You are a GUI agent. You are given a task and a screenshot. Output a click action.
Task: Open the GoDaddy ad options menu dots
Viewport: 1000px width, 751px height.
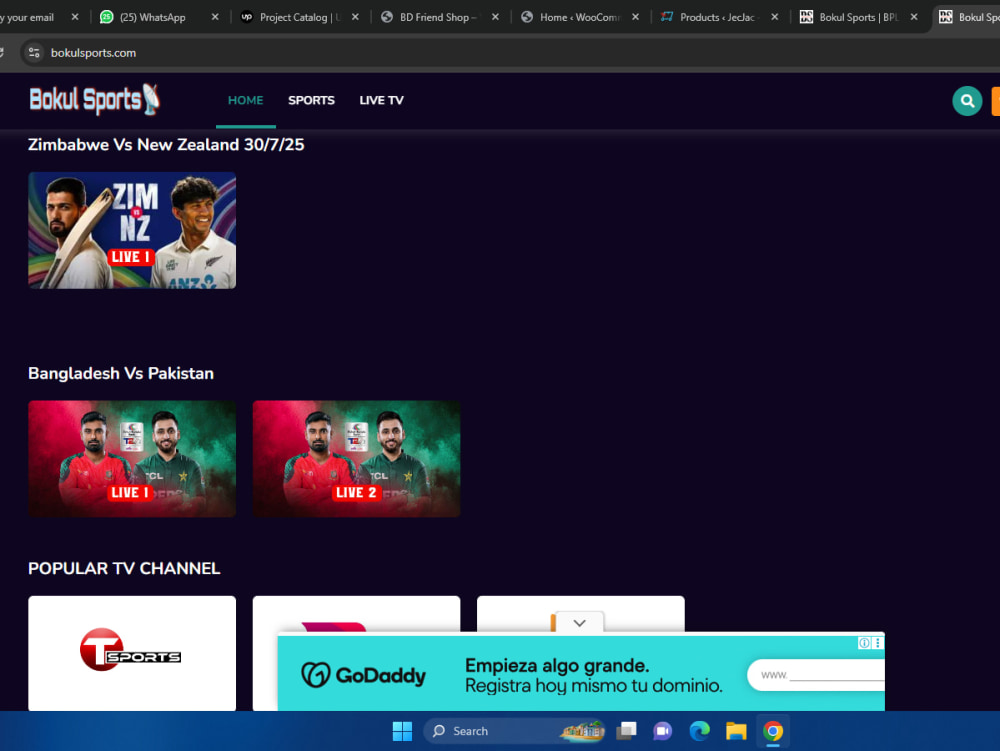coord(878,643)
